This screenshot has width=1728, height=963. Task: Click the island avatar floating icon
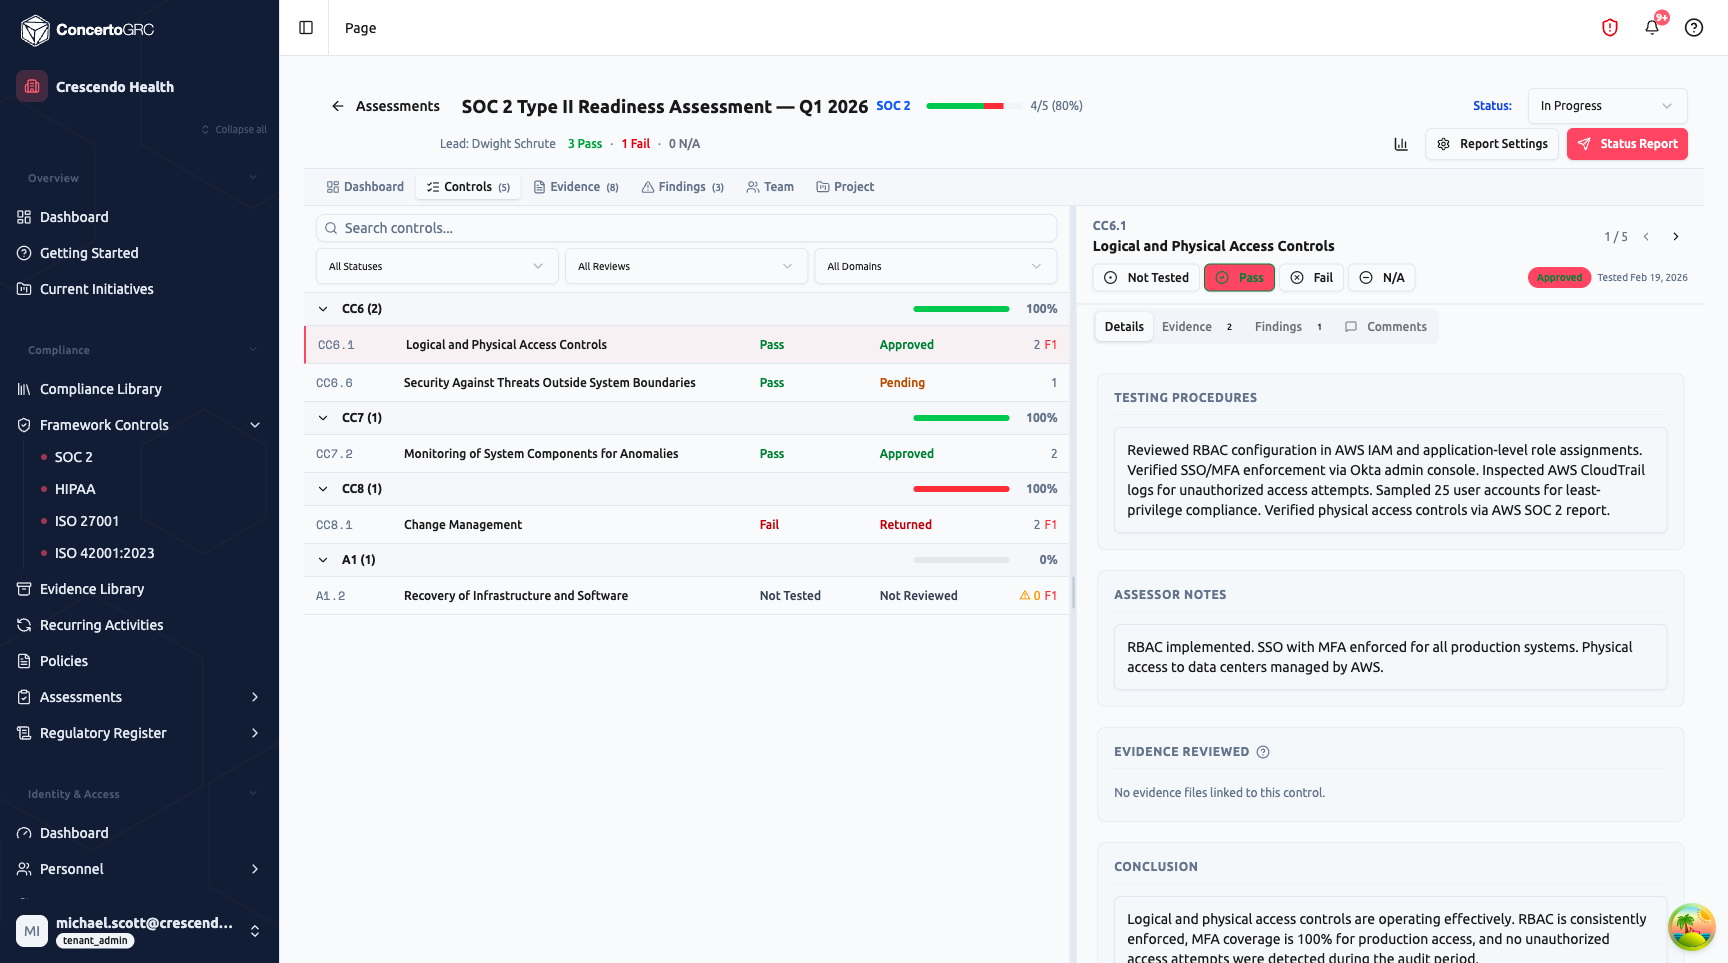(x=1691, y=926)
